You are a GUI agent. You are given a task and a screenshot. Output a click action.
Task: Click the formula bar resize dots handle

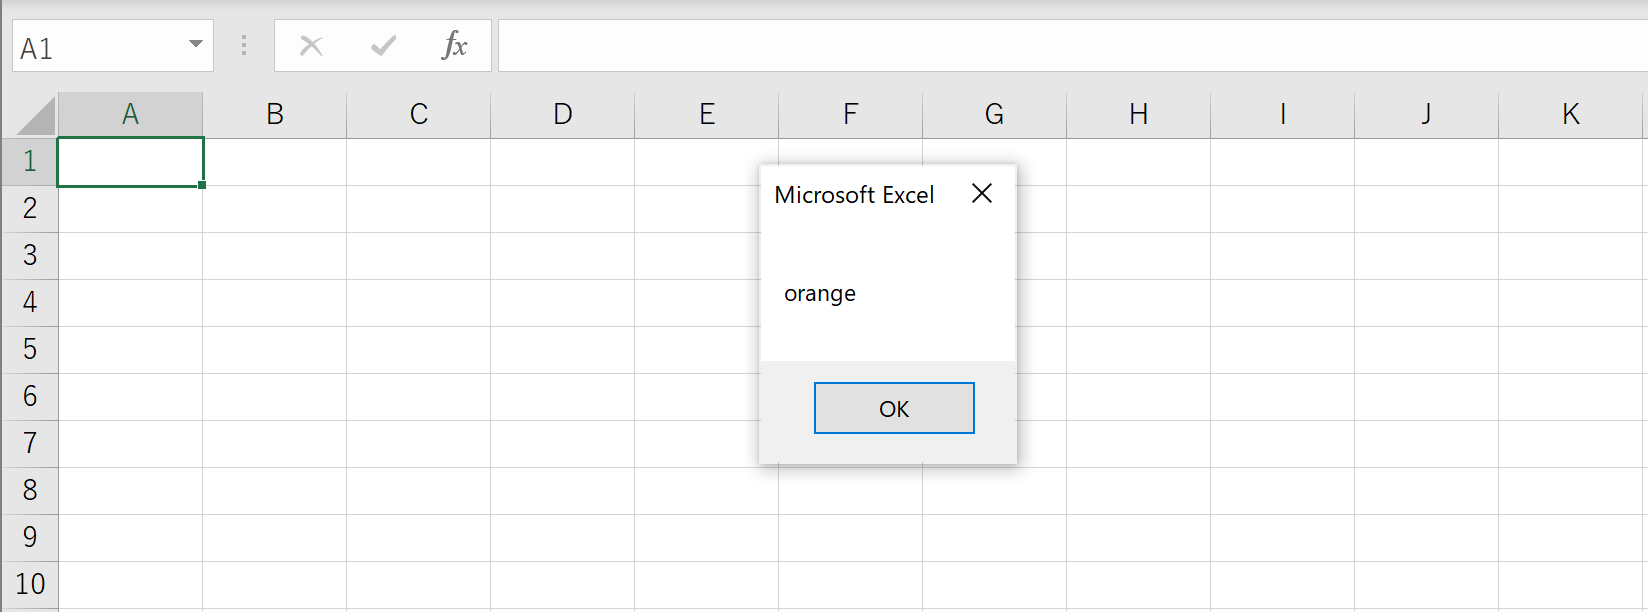pyautogui.click(x=244, y=46)
